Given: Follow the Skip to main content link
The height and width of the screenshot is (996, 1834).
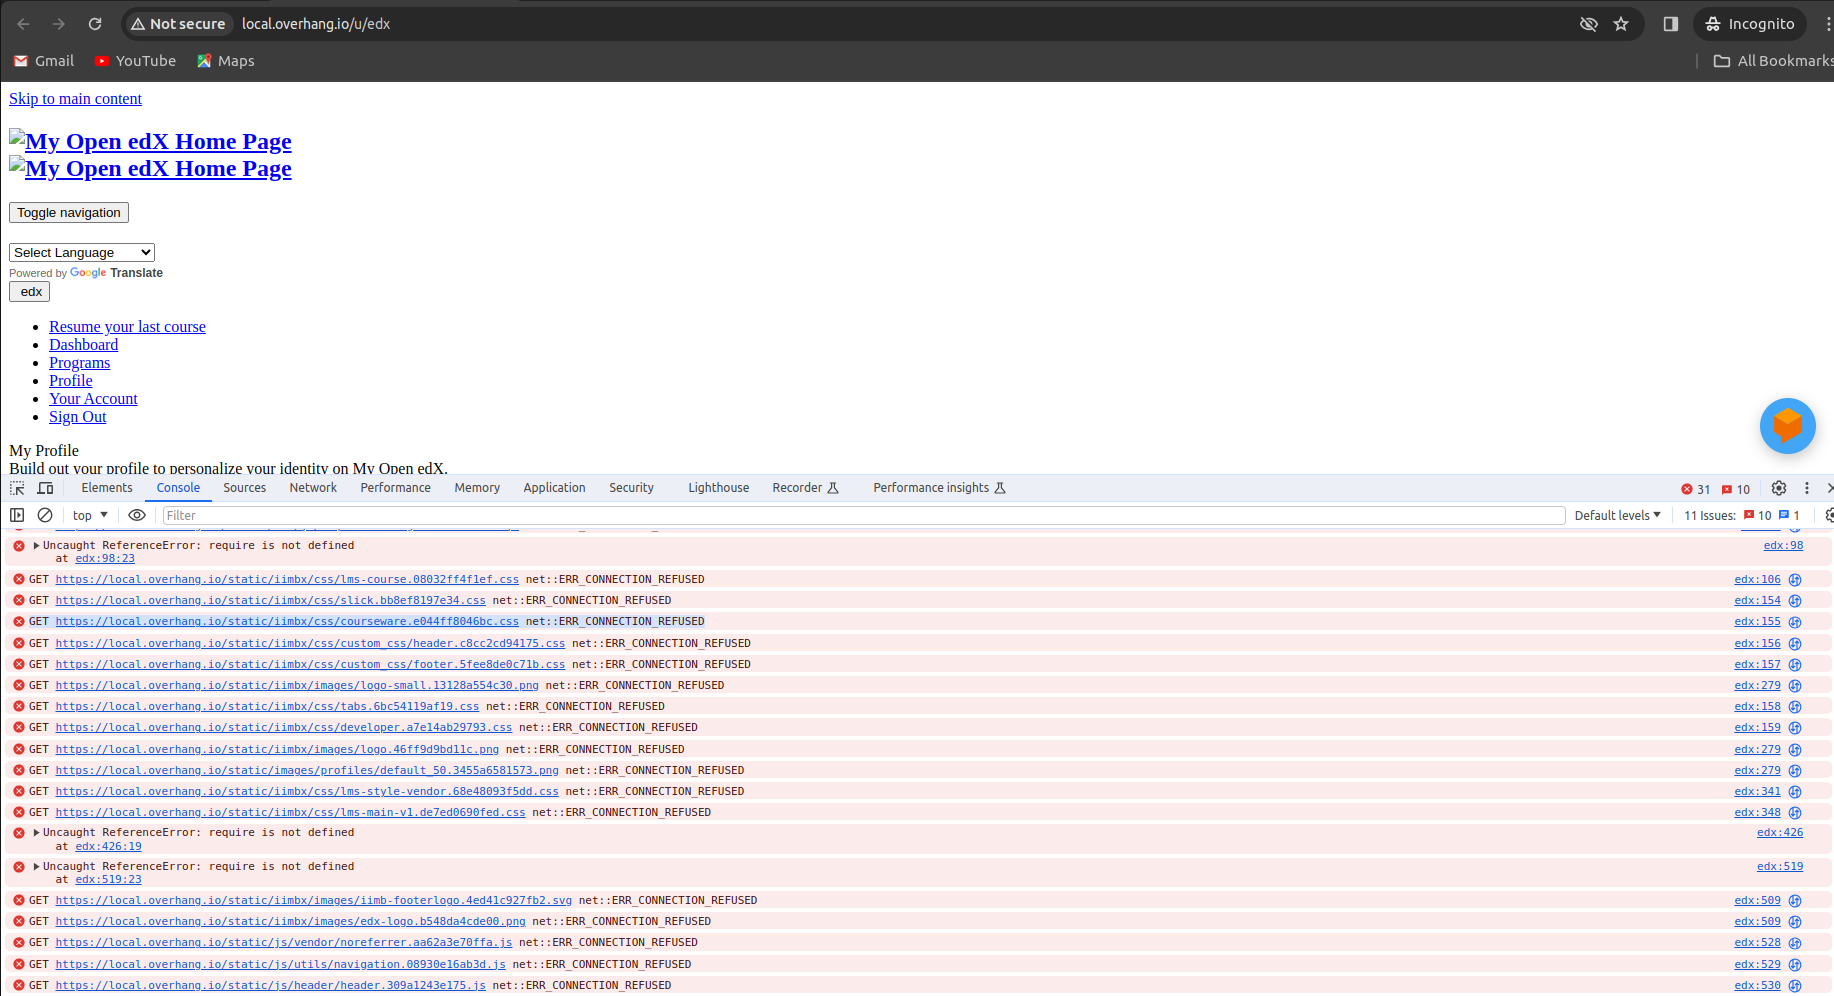Looking at the screenshot, I should click(x=75, y=99).
